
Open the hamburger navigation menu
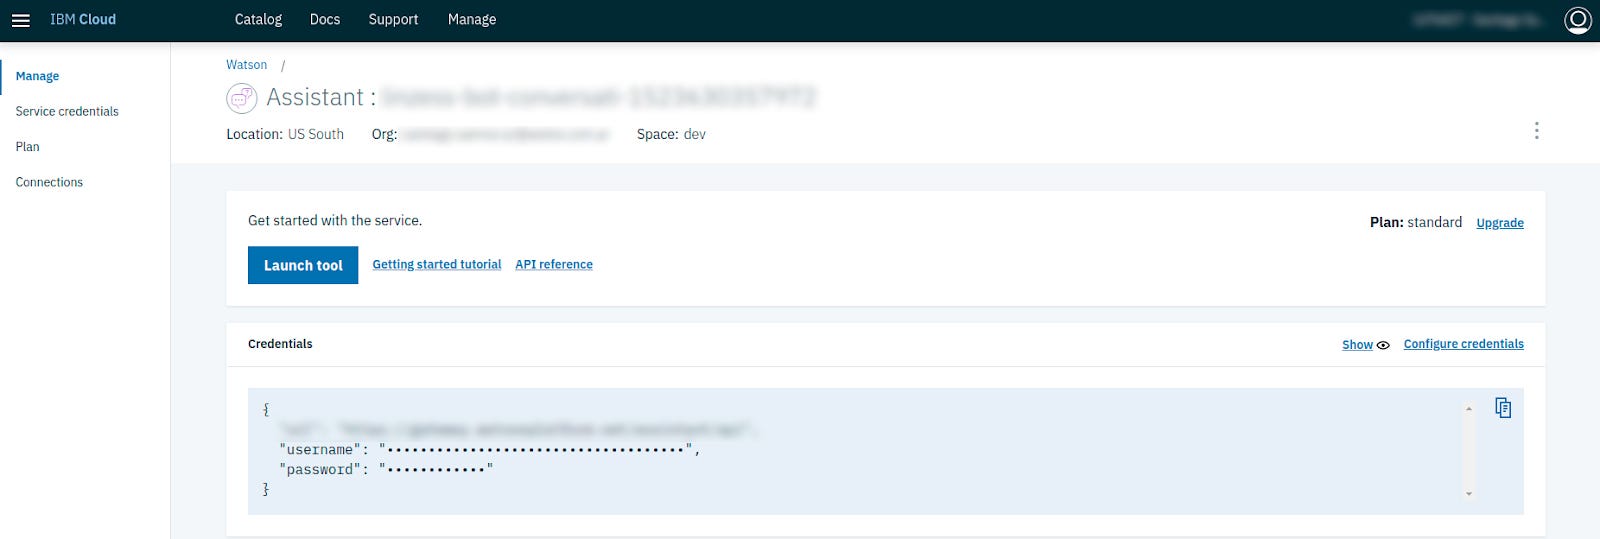[x=20, y=20]
